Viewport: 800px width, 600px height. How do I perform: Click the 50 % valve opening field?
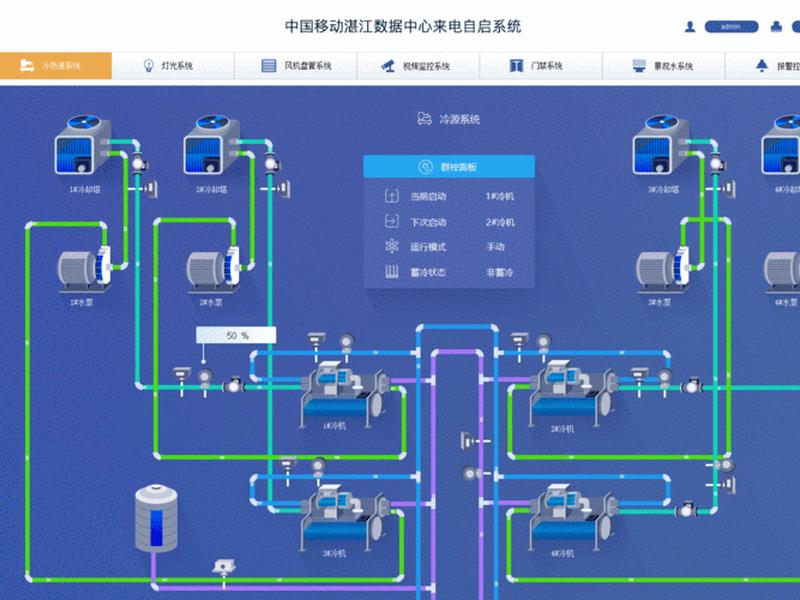pos(236,335)
